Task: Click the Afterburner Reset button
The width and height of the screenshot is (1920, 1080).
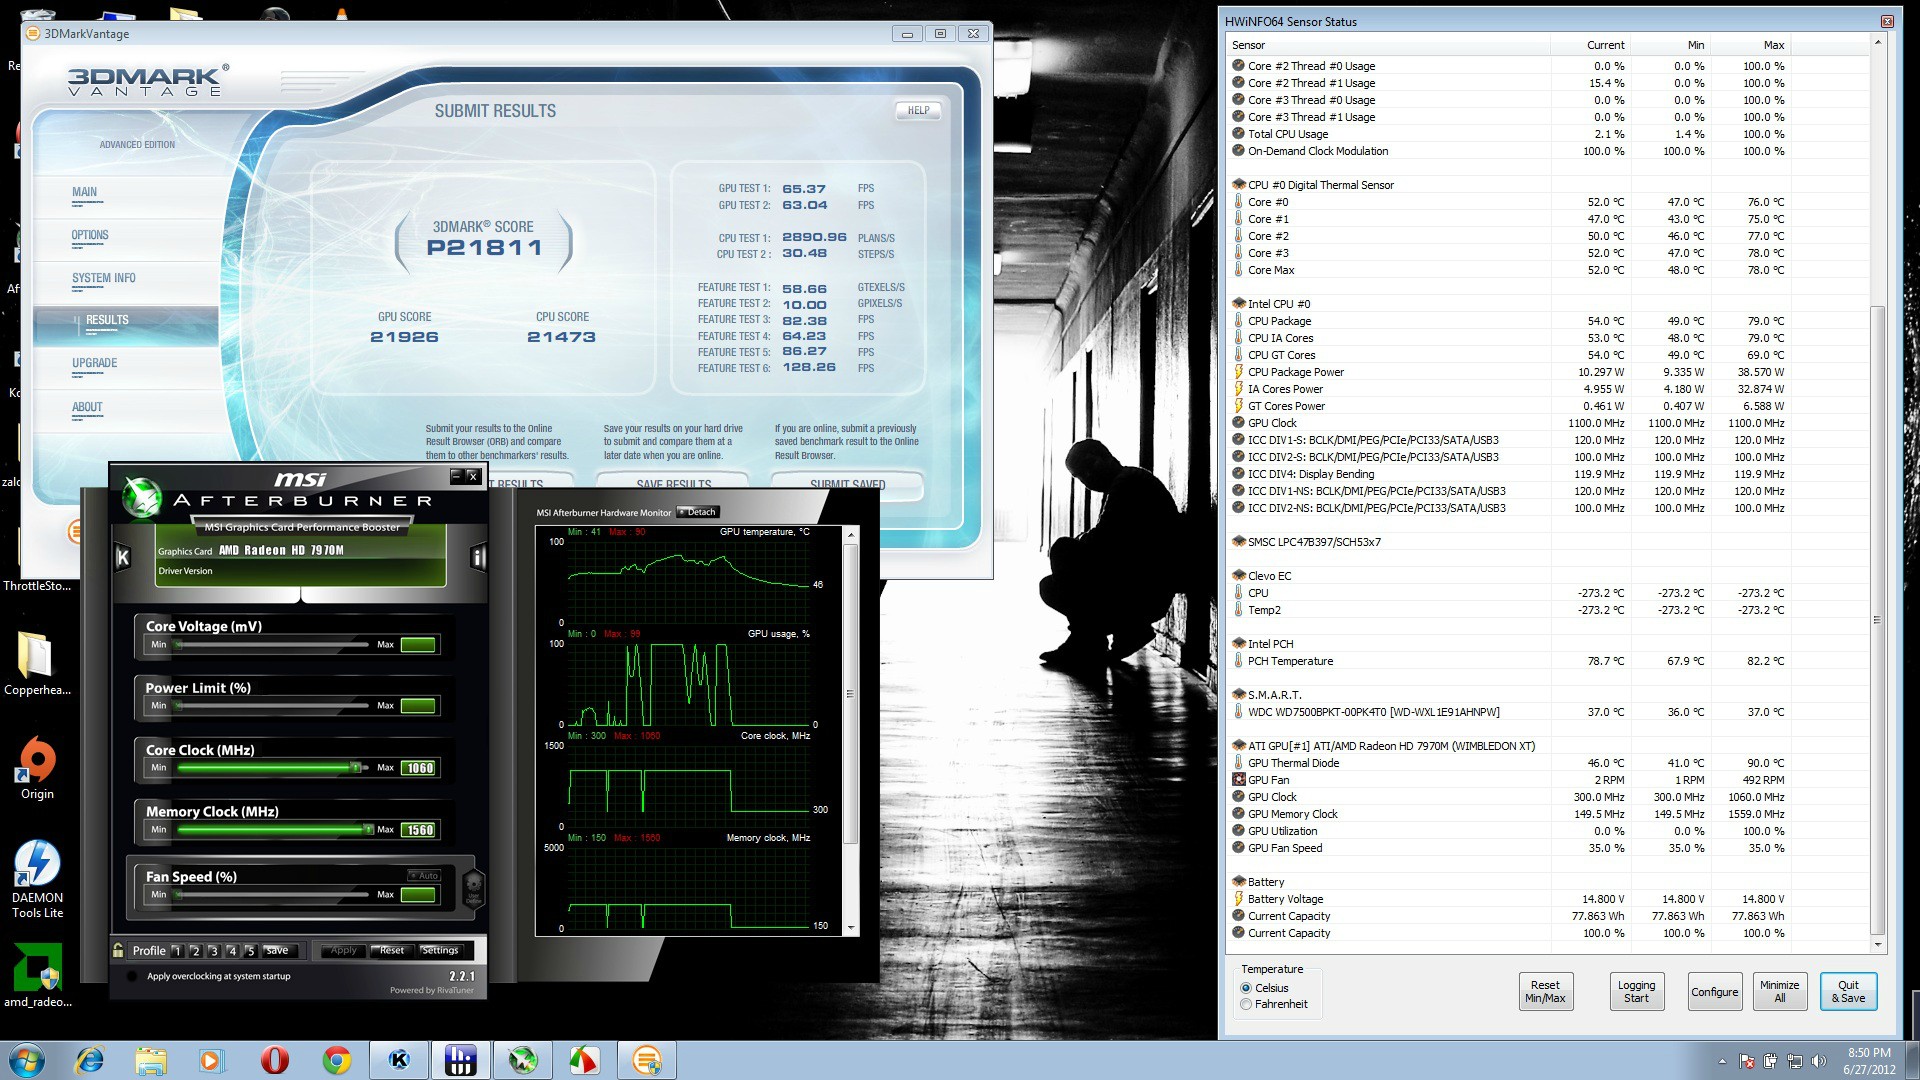Action: click(x=392, y=951)
